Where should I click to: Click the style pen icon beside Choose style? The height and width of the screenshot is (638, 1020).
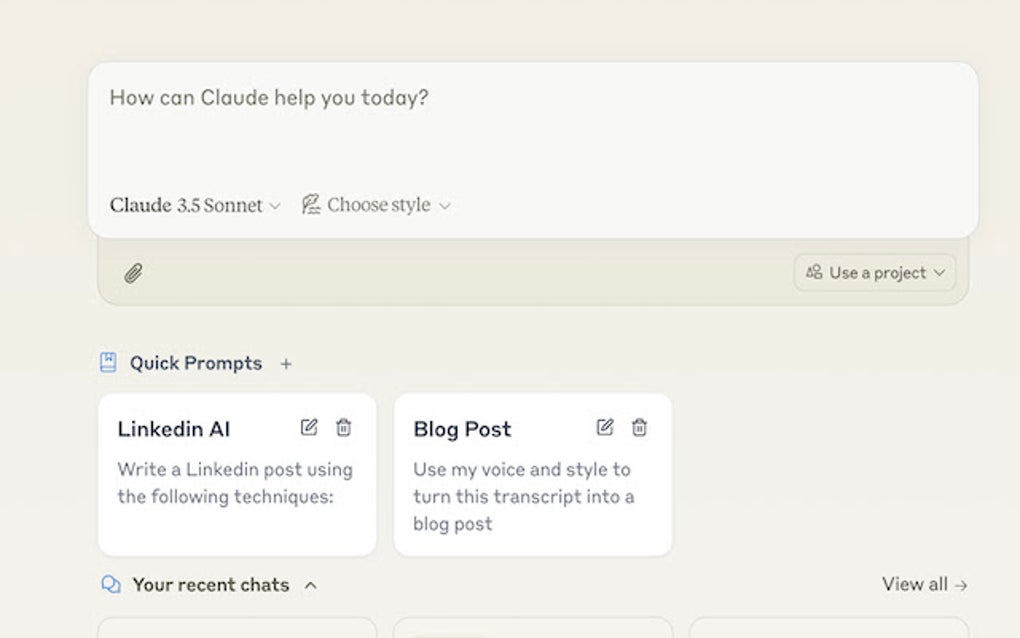(313, 204)
